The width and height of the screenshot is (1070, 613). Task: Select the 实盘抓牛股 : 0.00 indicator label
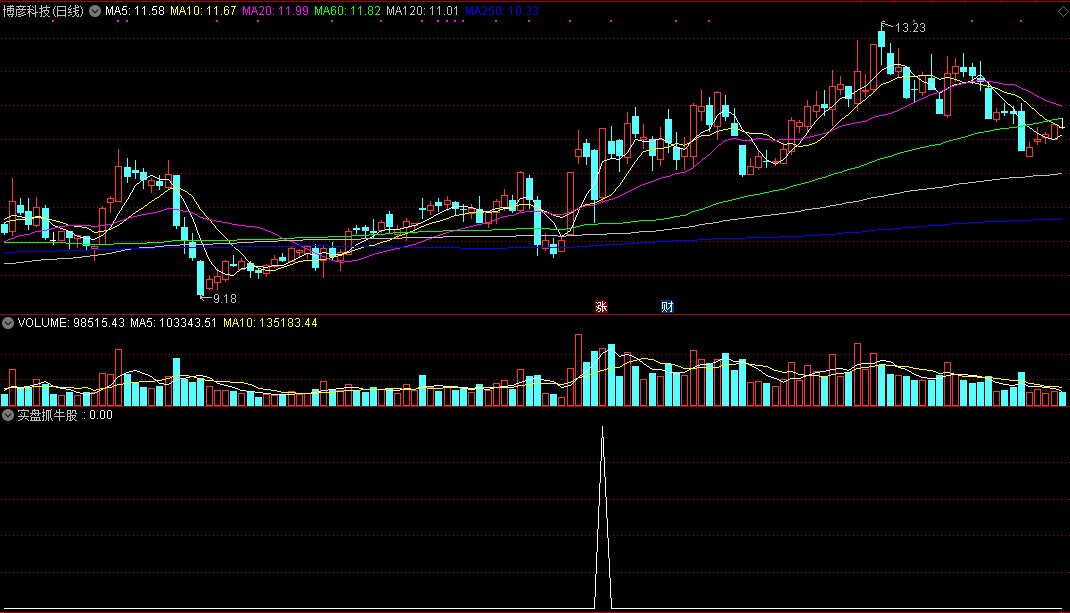pyautogui.click(x=65, y=415)
